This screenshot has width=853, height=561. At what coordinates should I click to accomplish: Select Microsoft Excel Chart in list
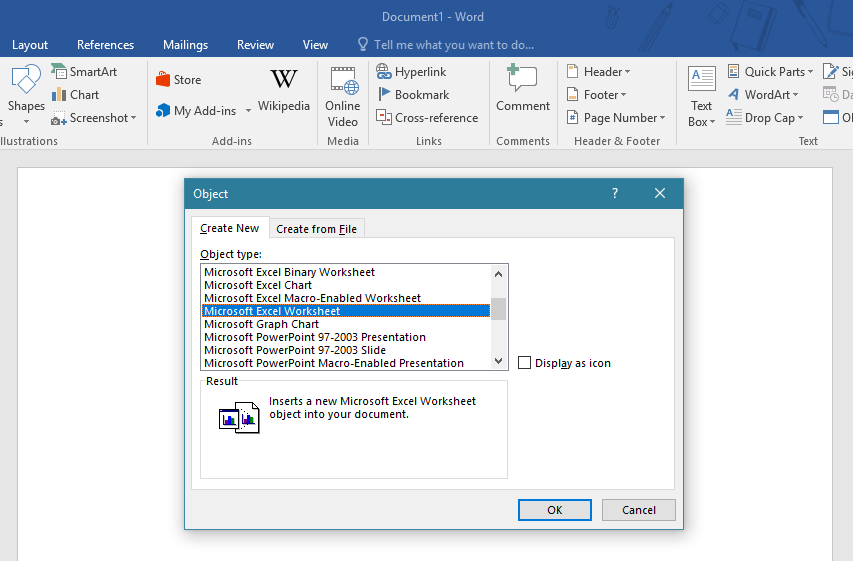point(346,285)
